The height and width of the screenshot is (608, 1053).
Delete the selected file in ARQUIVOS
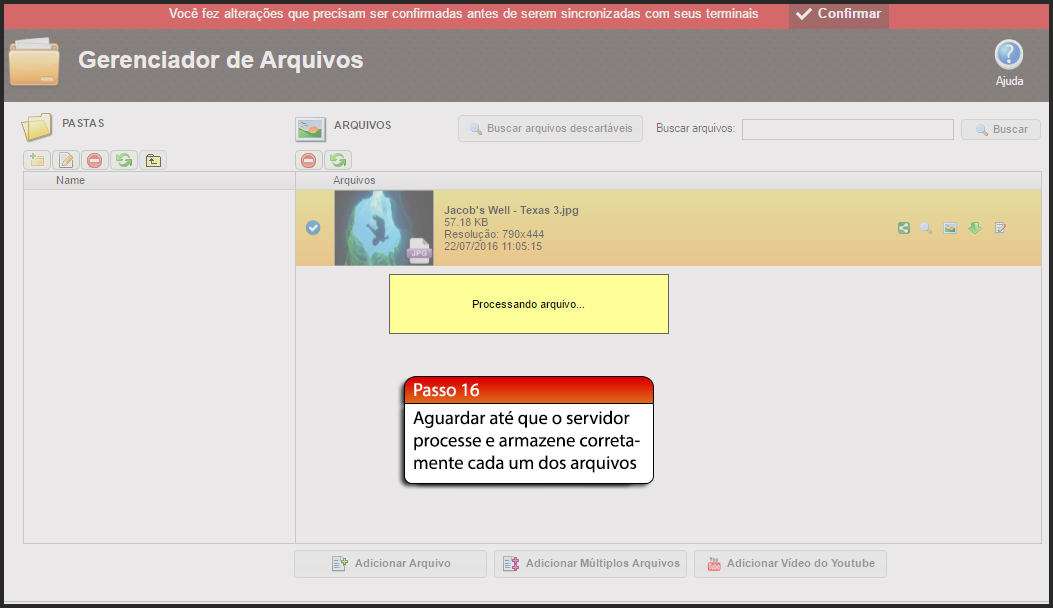point(309,160)
